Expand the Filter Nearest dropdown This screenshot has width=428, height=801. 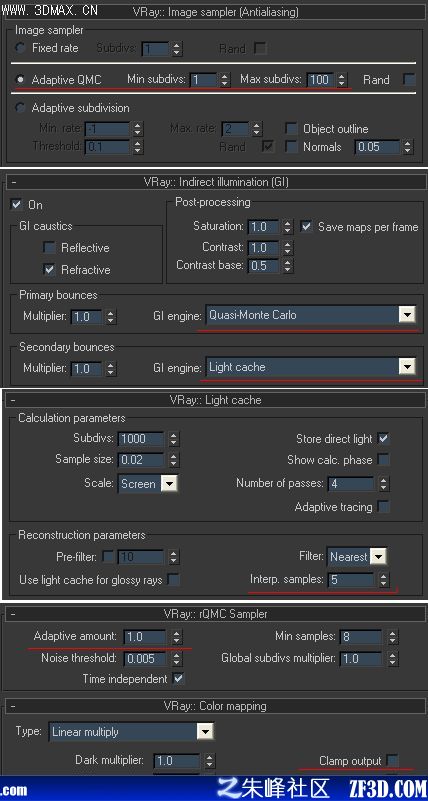click(378, 556)
